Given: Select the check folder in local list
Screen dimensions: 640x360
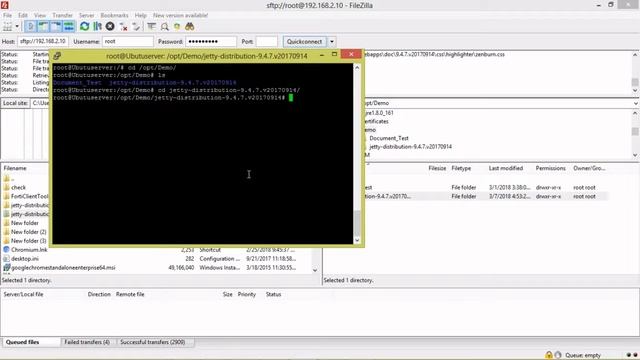Looking at the screenshot, I should 18,187.
